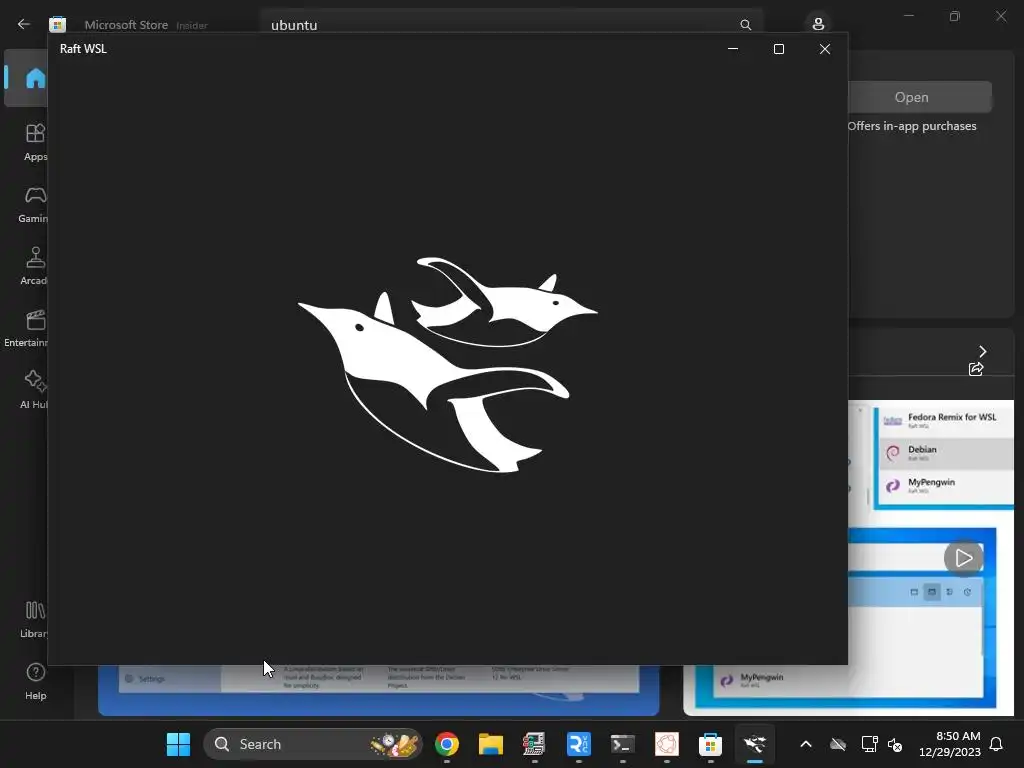Click the Microsoft Store logo icon

[x=57, y=25]
